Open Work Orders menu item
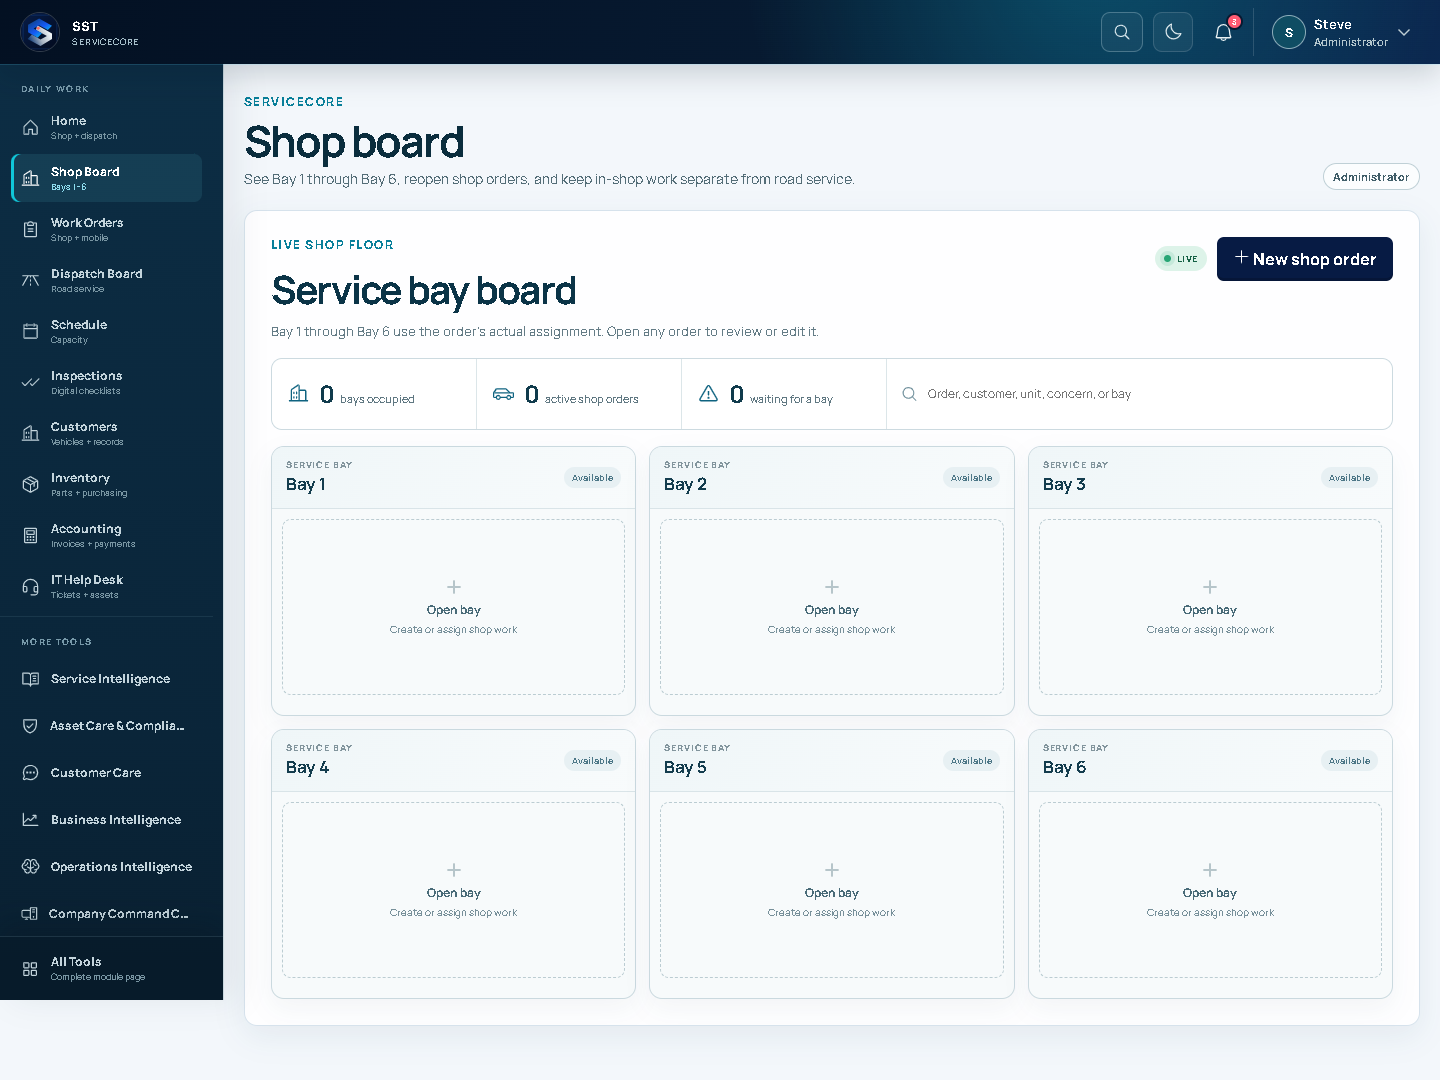The width and height of the screenshot is (1440, 1080). pos(107,229)
